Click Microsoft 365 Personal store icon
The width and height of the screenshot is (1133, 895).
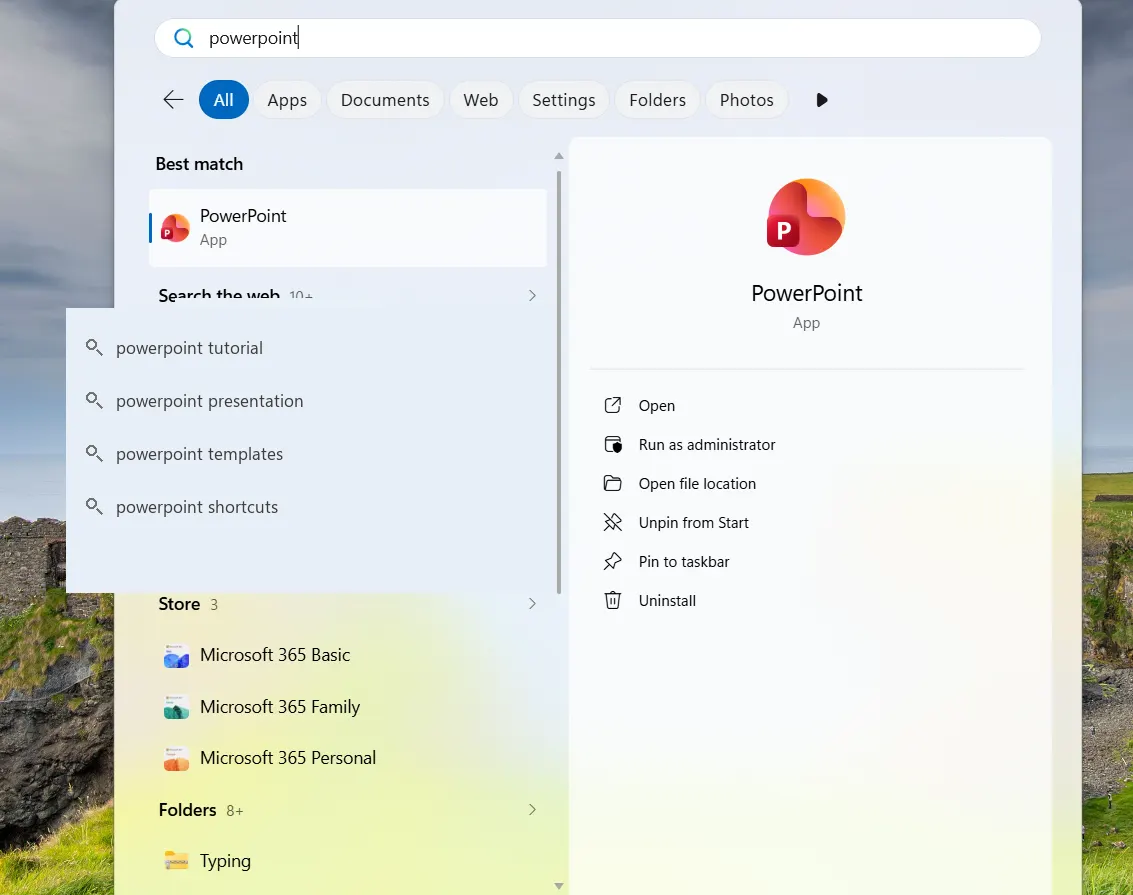(x=176, y=758)
